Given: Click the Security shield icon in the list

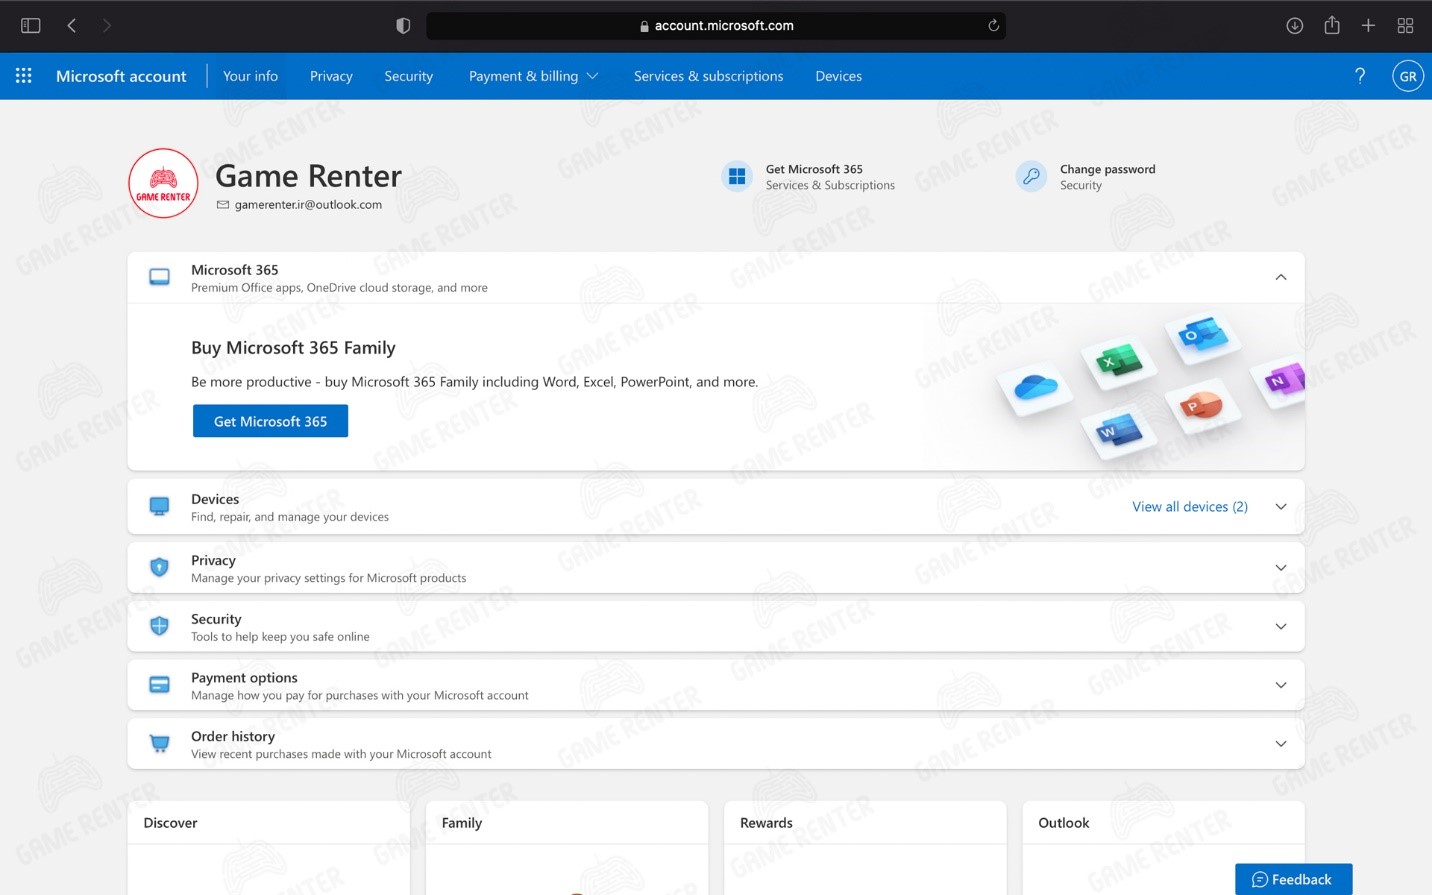Looking at the screenshot, I should point(159,626).
